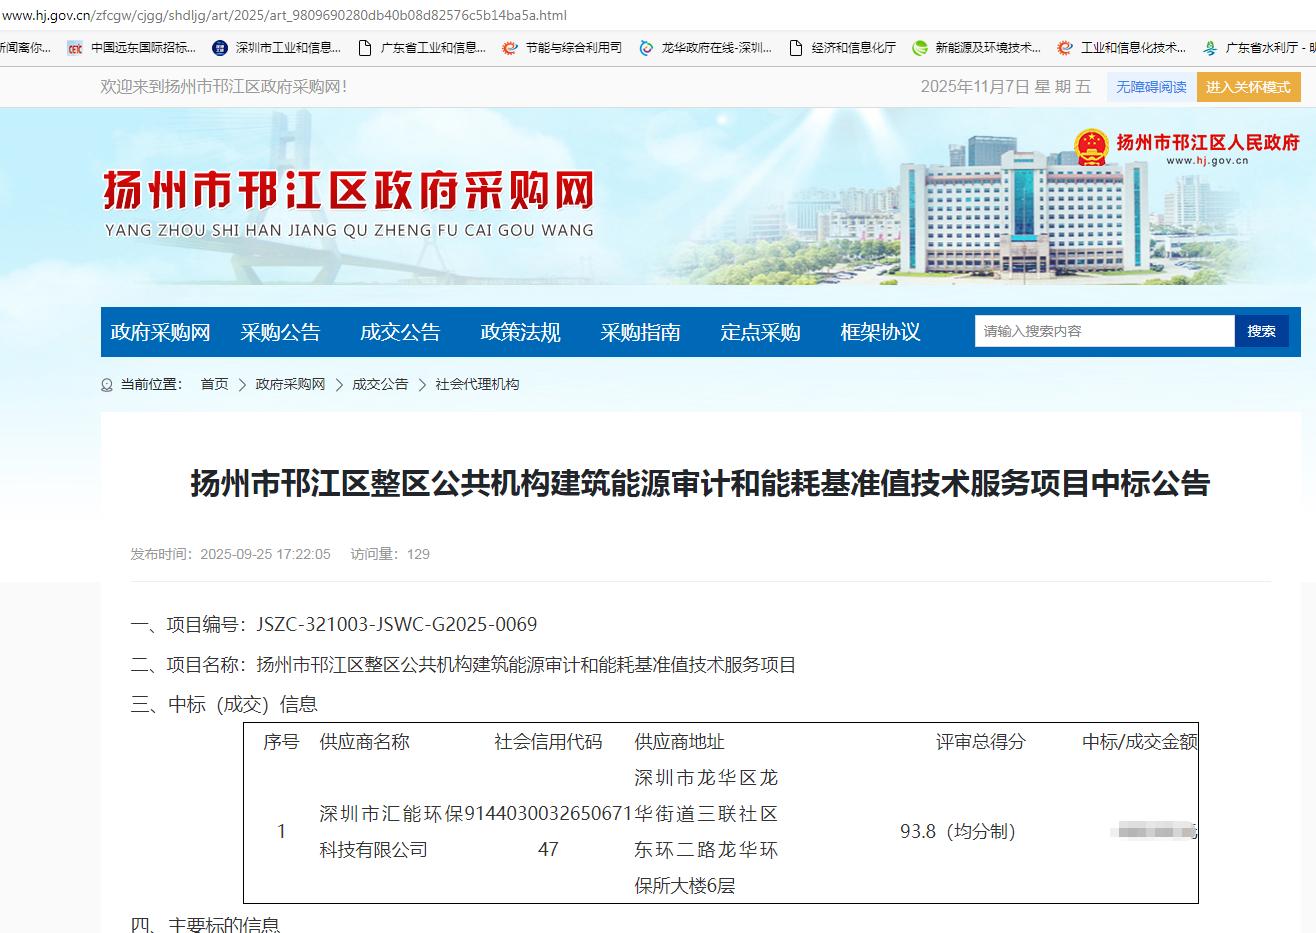Viewport: 1316px width, 933px height.
Task: Select 成交公告 in the navigation bar
Action: [x=400, y=332]
